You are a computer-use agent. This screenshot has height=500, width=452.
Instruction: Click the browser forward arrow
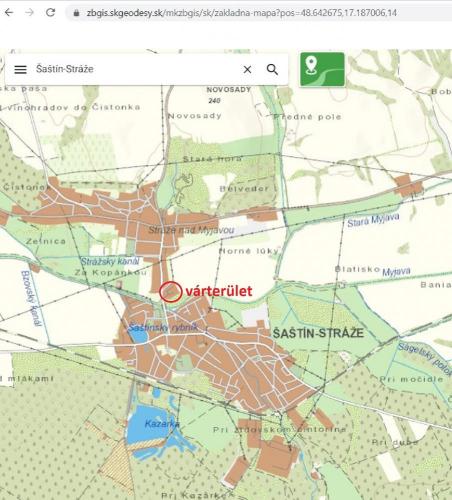[30, 13]
